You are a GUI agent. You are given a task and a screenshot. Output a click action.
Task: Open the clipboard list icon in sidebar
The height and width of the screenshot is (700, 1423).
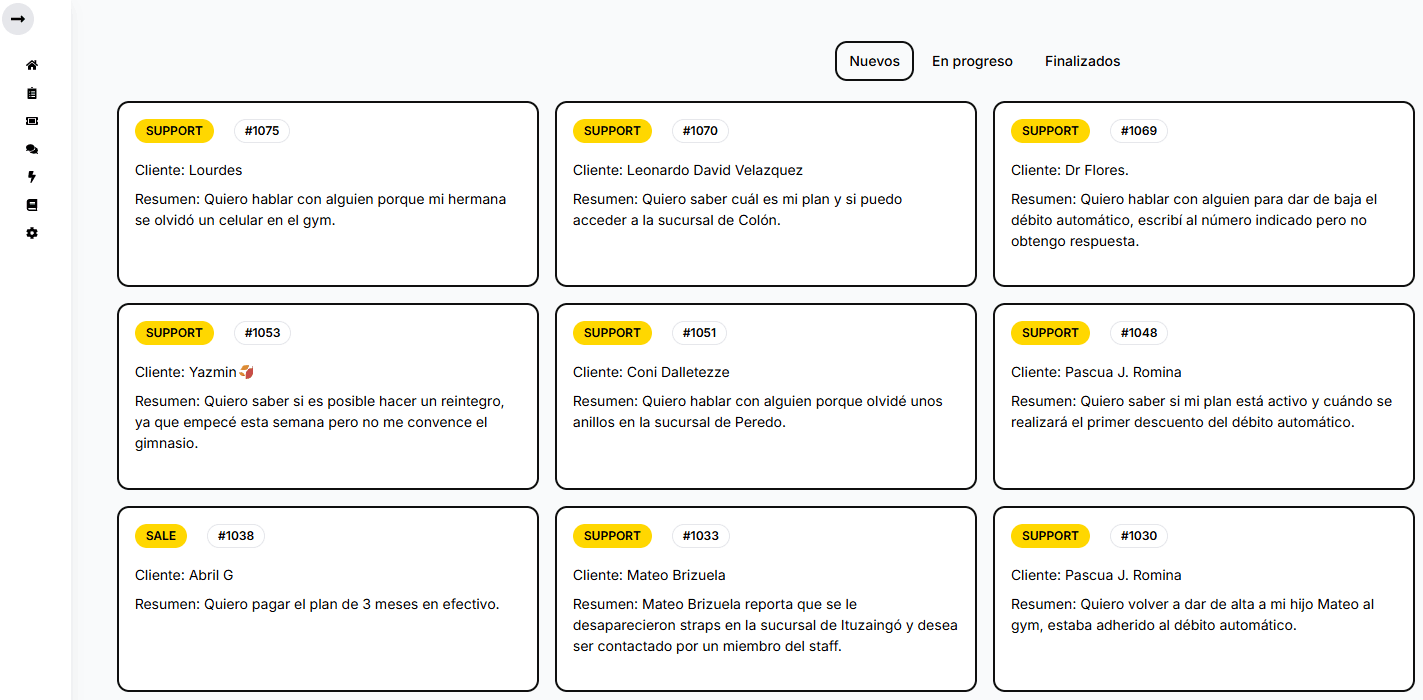point(32,93)
